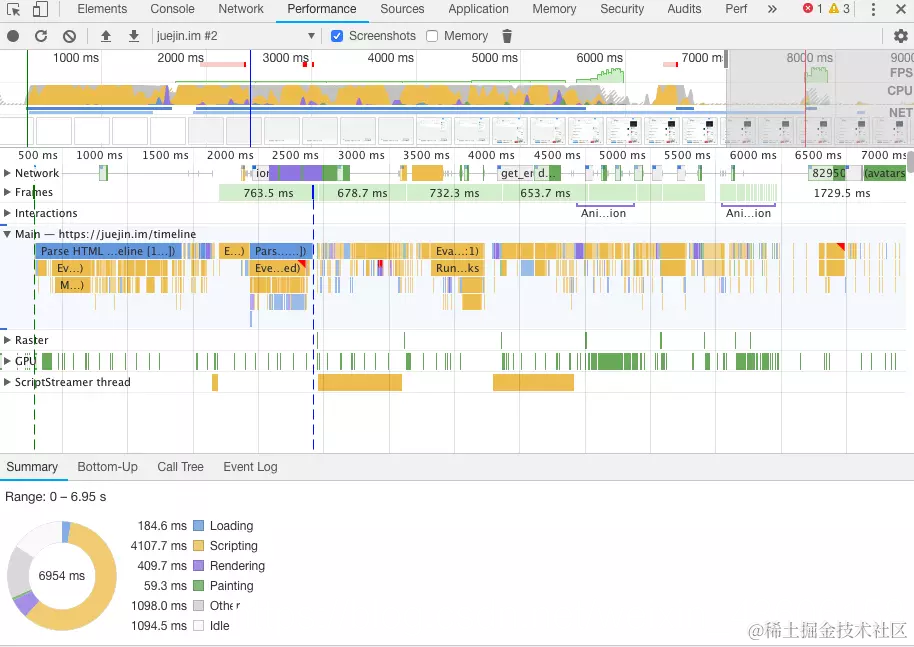
Task: Open the Audits tab
Action: click(684, 9)
